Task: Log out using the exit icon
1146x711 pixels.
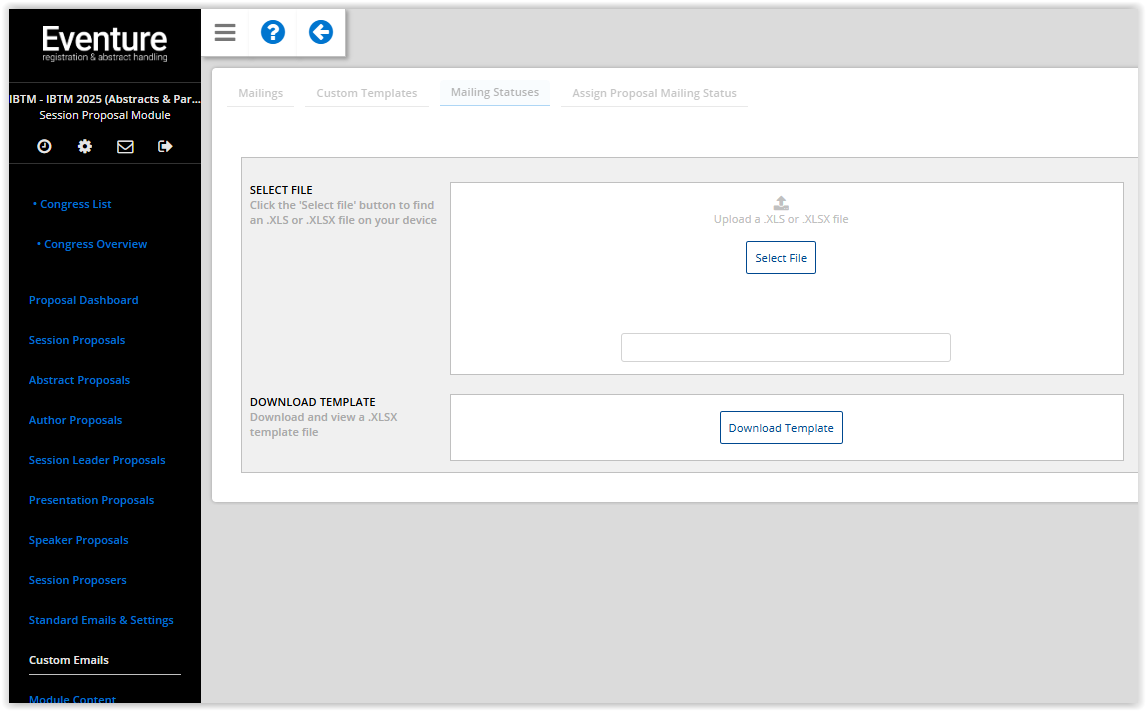Action: pyautogui.click(x=164, y=146)
